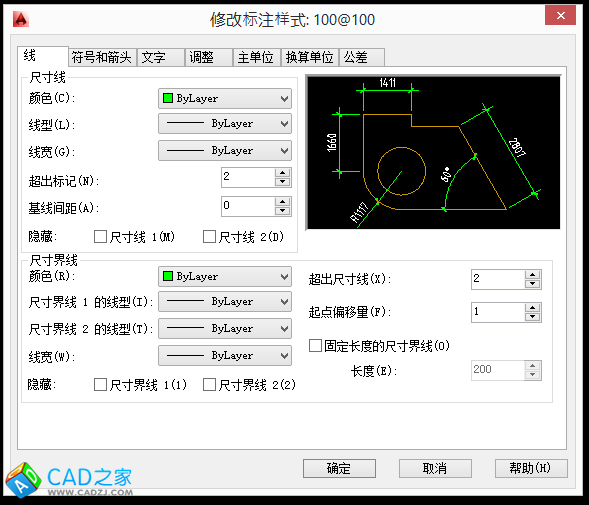589x505 pixels.
Task: Toggle 固定长度的尺寸界线 checkbox
Action: (x=315, y=346)
